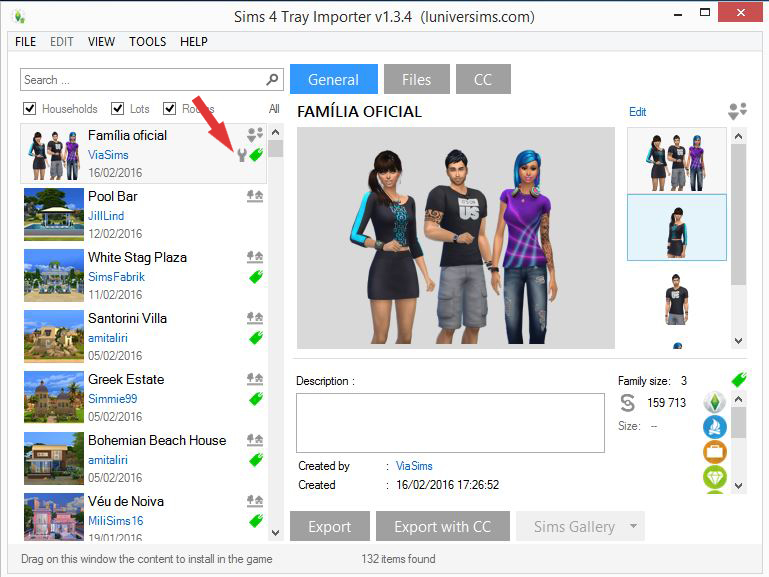Click green tag icon on Véu de Noiva row
Screen dimensions: 769x577
click(x=256, y=521)
